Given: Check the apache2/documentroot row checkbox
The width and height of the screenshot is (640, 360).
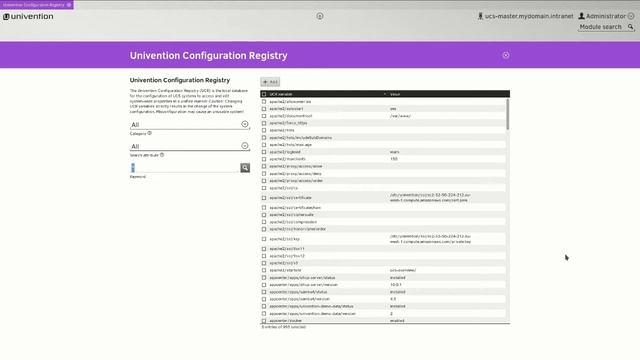Looking at the screenshot, I should pos(264,116).
